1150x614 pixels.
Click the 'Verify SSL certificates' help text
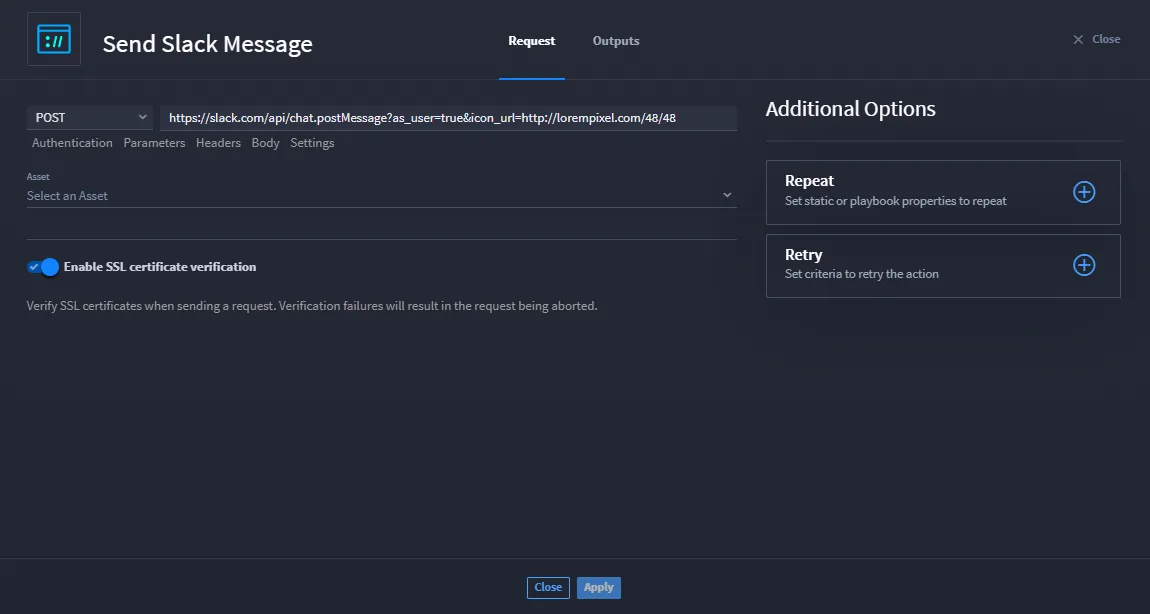pyautogui.click(x=312, y=306)
